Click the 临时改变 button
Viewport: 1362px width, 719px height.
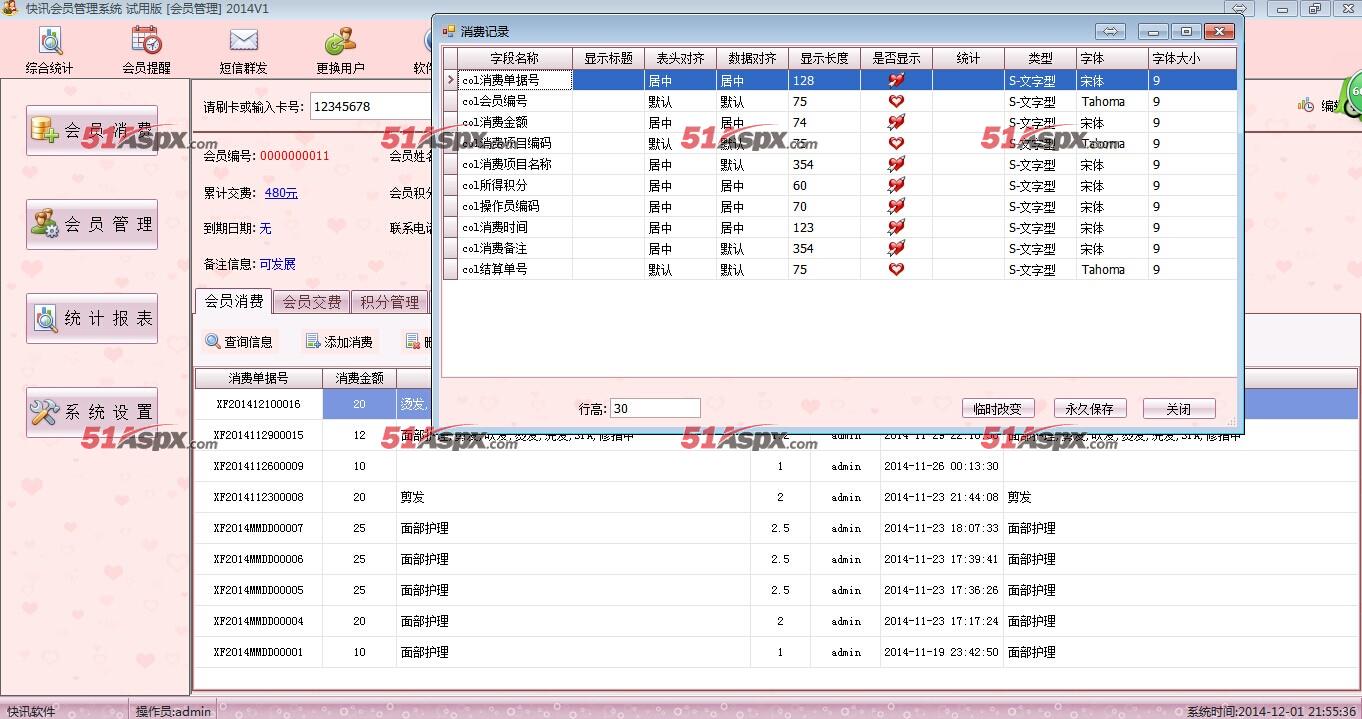click(997, 409)
